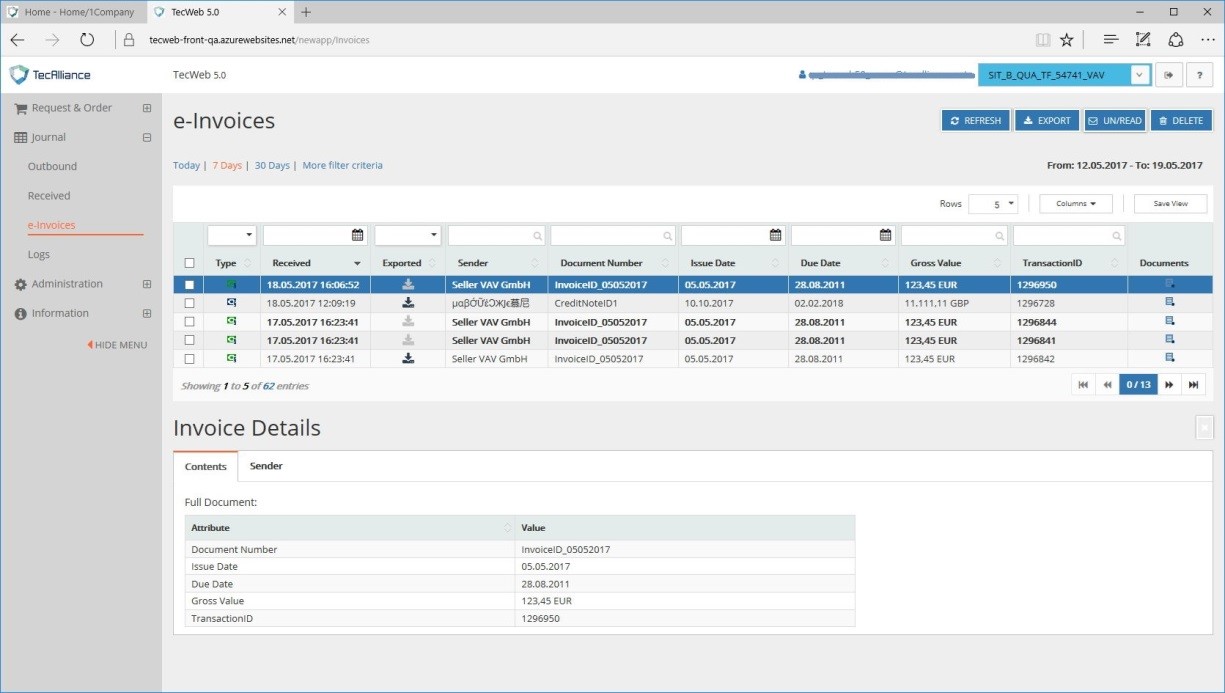
Task: Open documents icon for transaction 1296844
Action: click(x=1169, y=321)
